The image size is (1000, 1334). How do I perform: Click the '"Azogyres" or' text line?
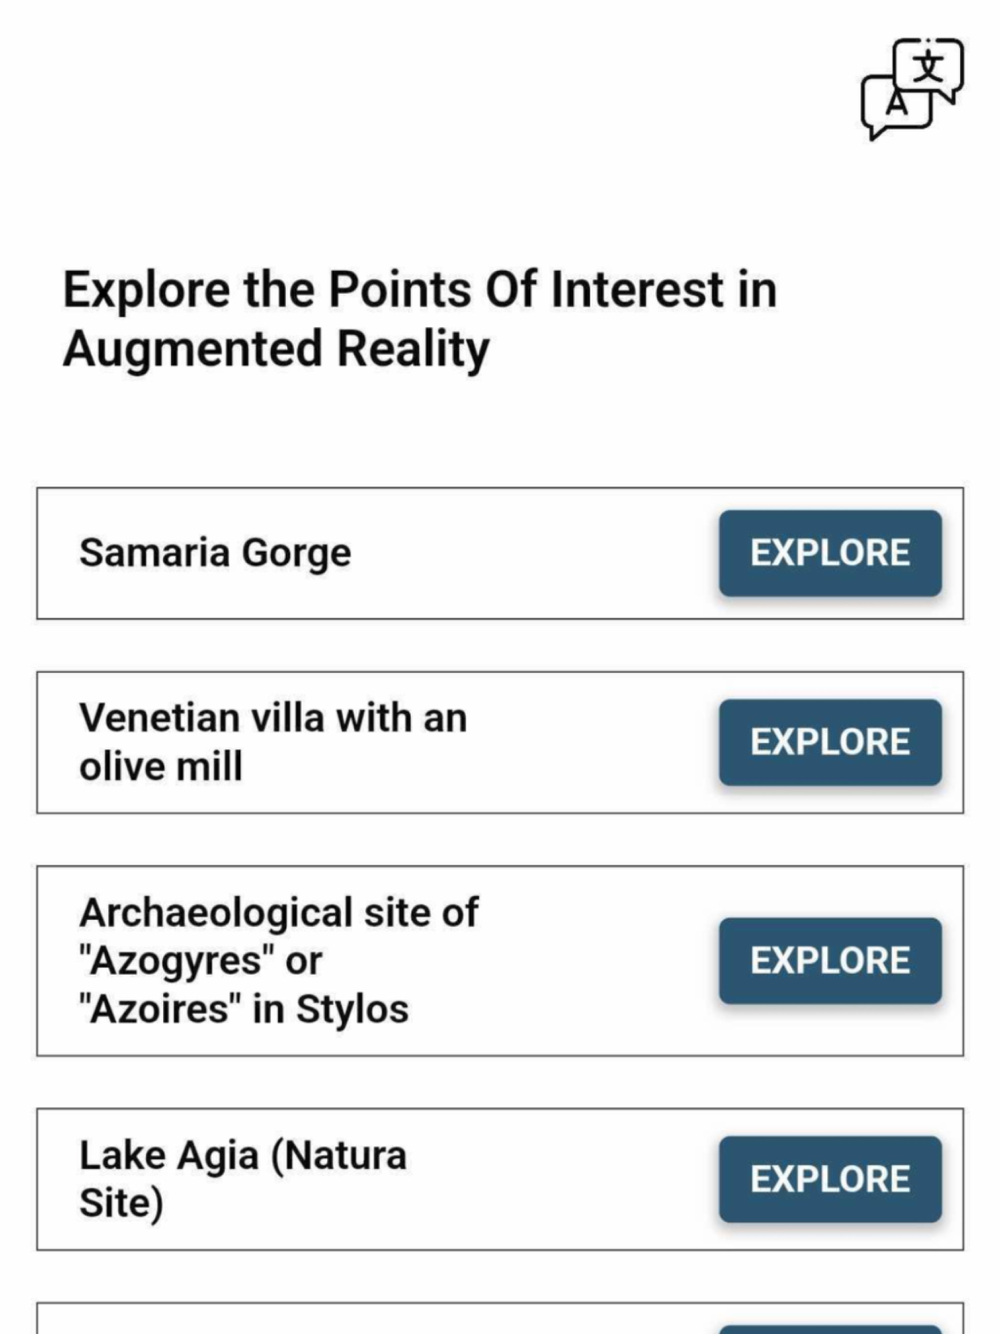[201, 961]
